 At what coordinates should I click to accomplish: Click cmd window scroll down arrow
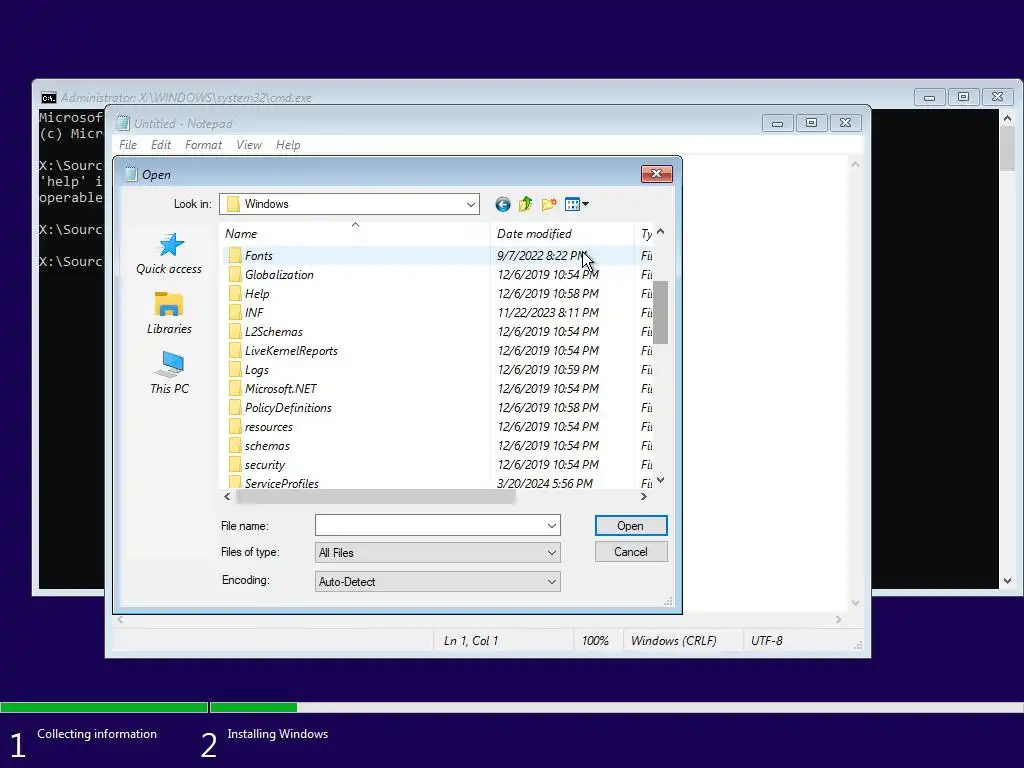tap(1007, 581)
